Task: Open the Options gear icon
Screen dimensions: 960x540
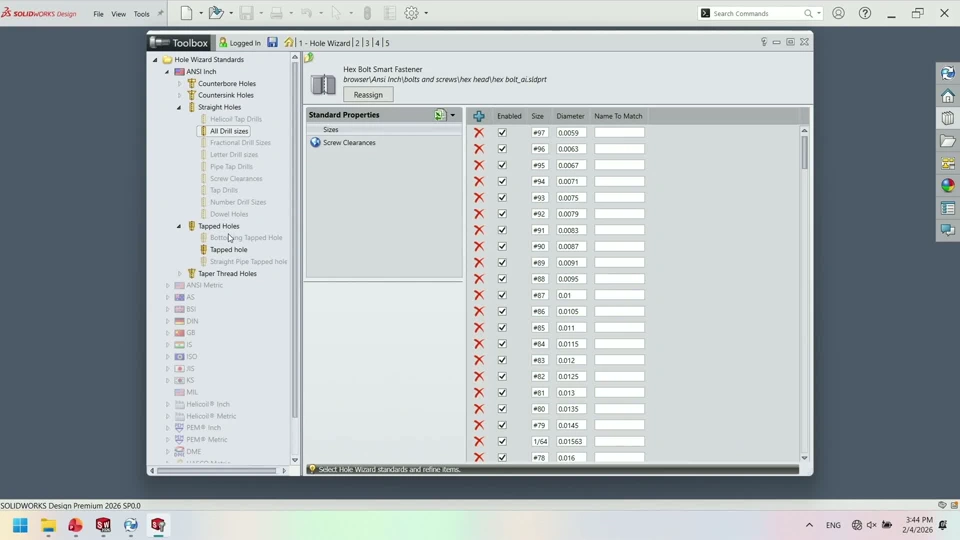Action: (411, 13)
